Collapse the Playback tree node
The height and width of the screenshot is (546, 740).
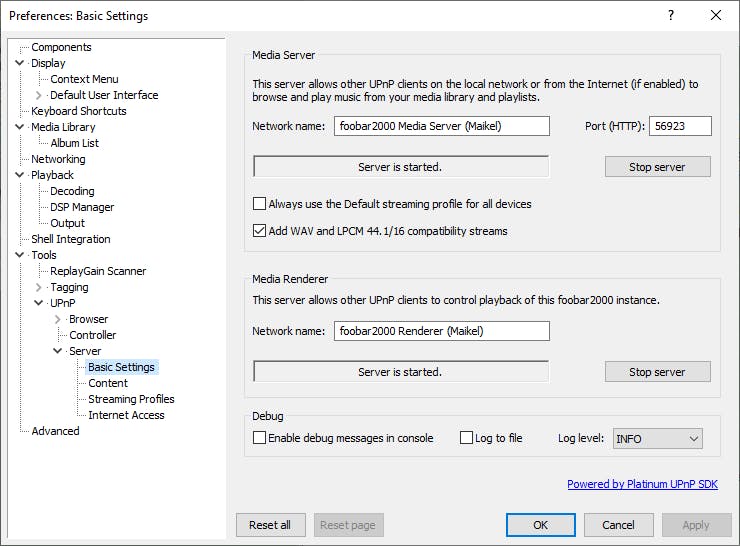coord(20,175)
